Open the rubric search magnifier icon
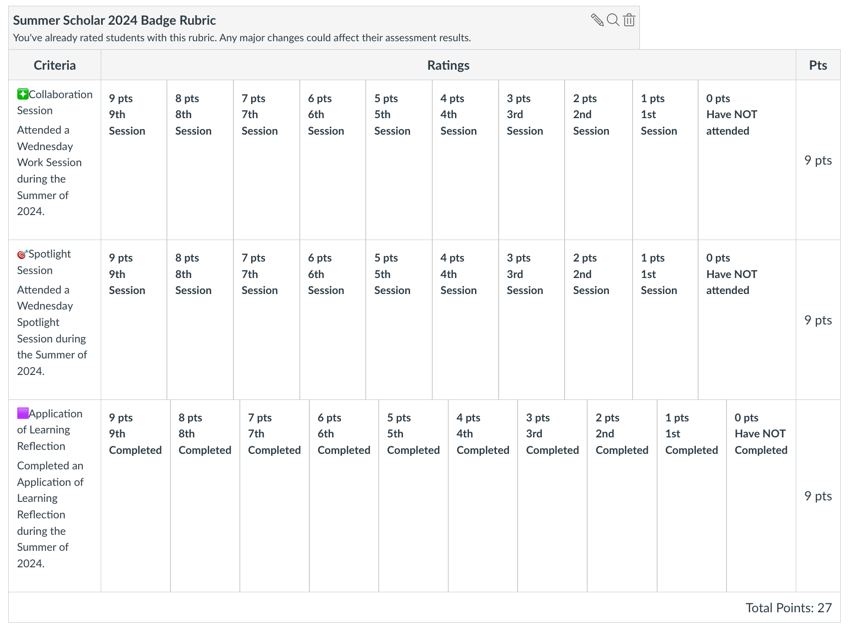 613,19
